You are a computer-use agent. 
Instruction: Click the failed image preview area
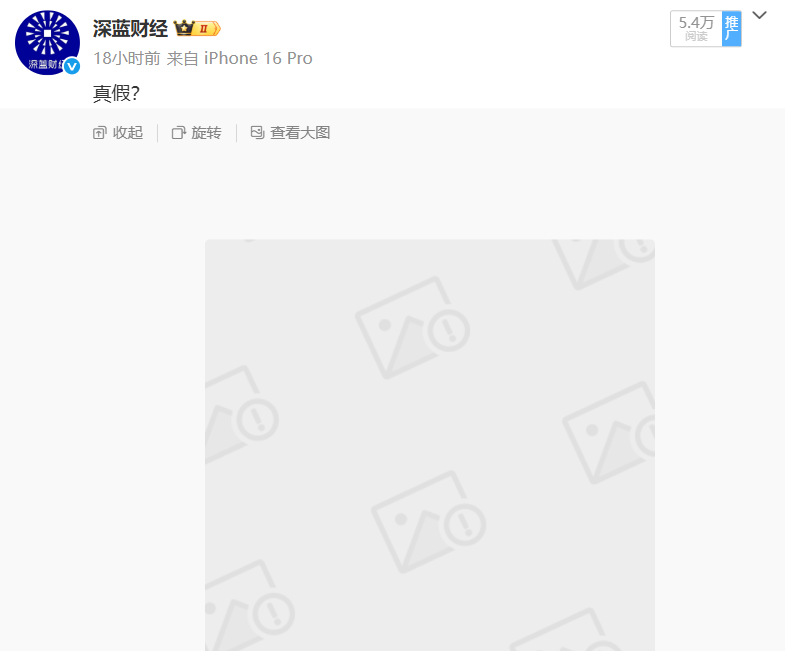[x=430, y=445]
